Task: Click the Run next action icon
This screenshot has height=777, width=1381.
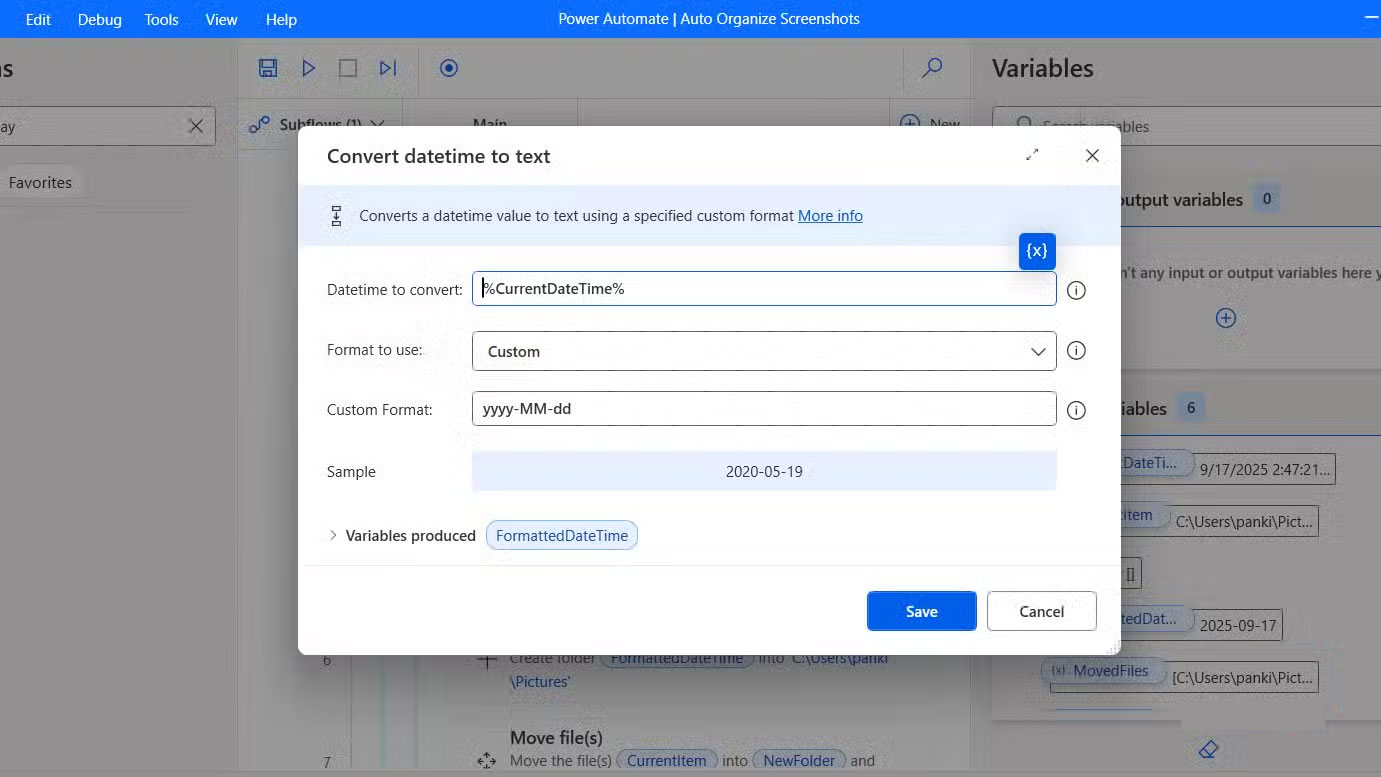Action: coord(388,68)
